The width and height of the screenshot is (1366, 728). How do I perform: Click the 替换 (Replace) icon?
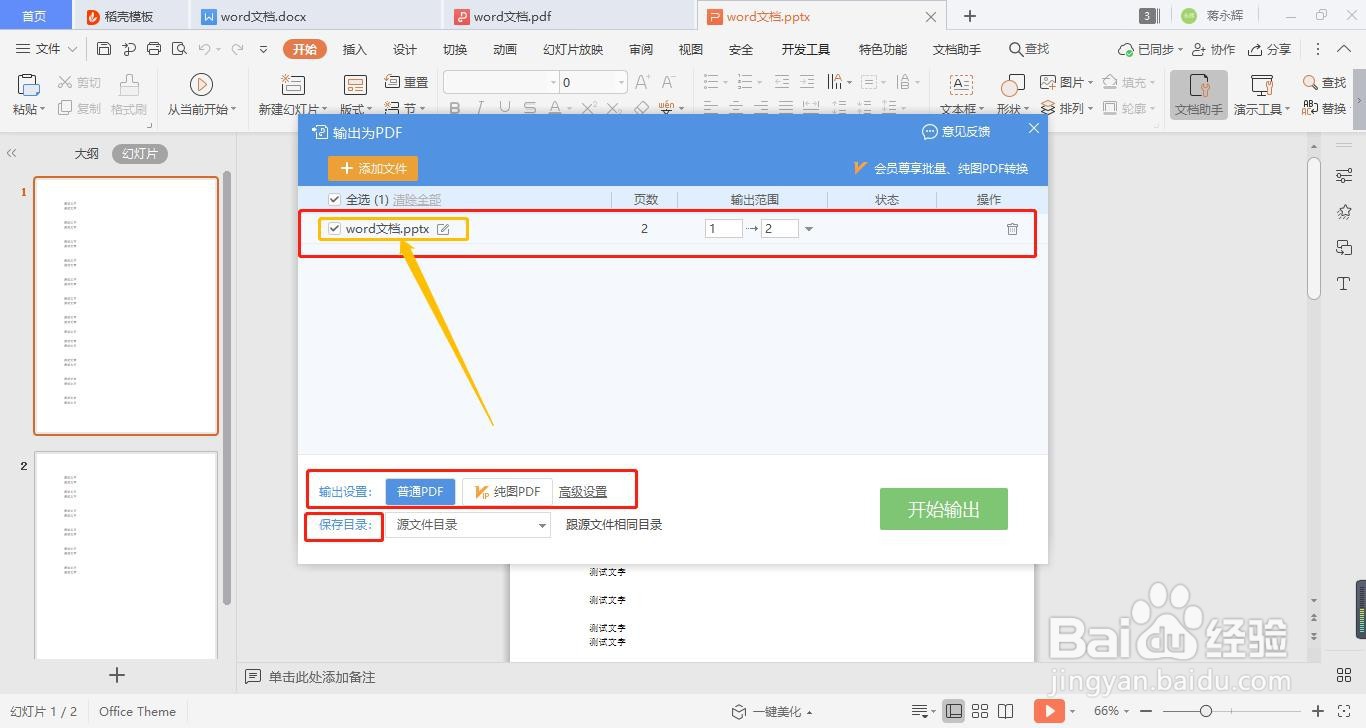click(1327, 109)
